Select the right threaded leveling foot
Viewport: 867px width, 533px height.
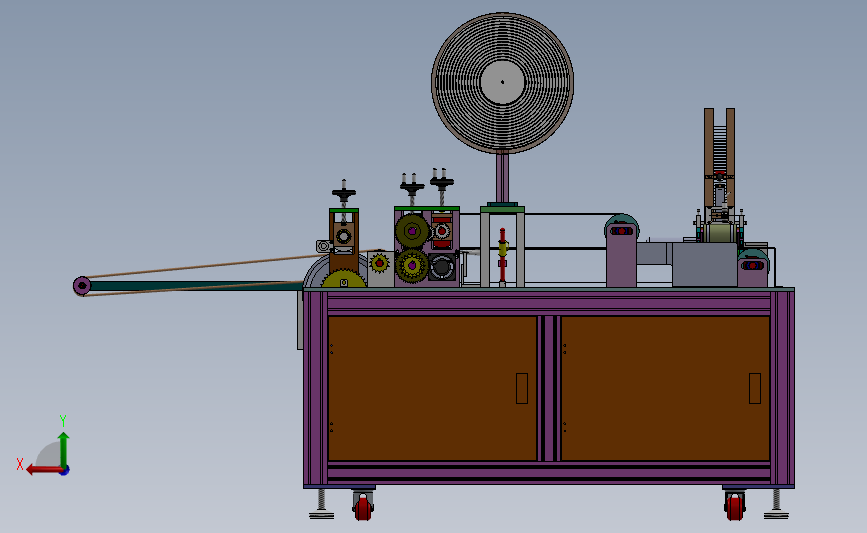776,504
